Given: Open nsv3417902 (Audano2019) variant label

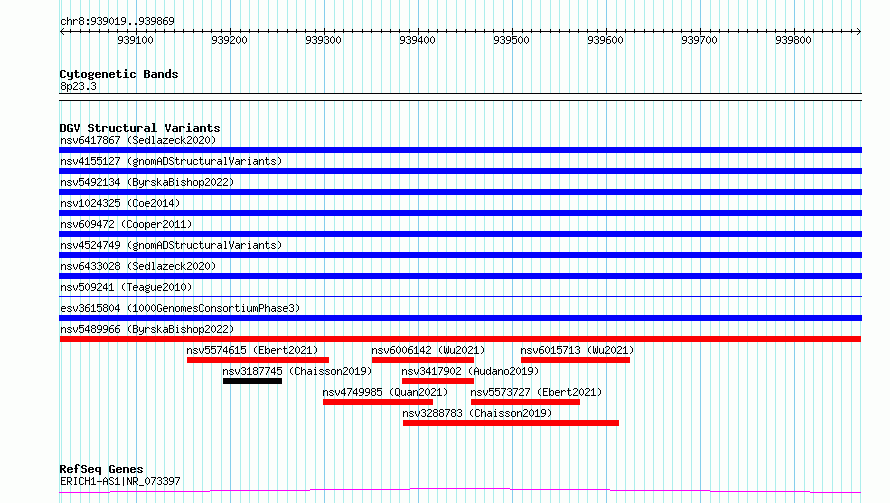Looking at the screenshot, I should click(x=470, y=371).
